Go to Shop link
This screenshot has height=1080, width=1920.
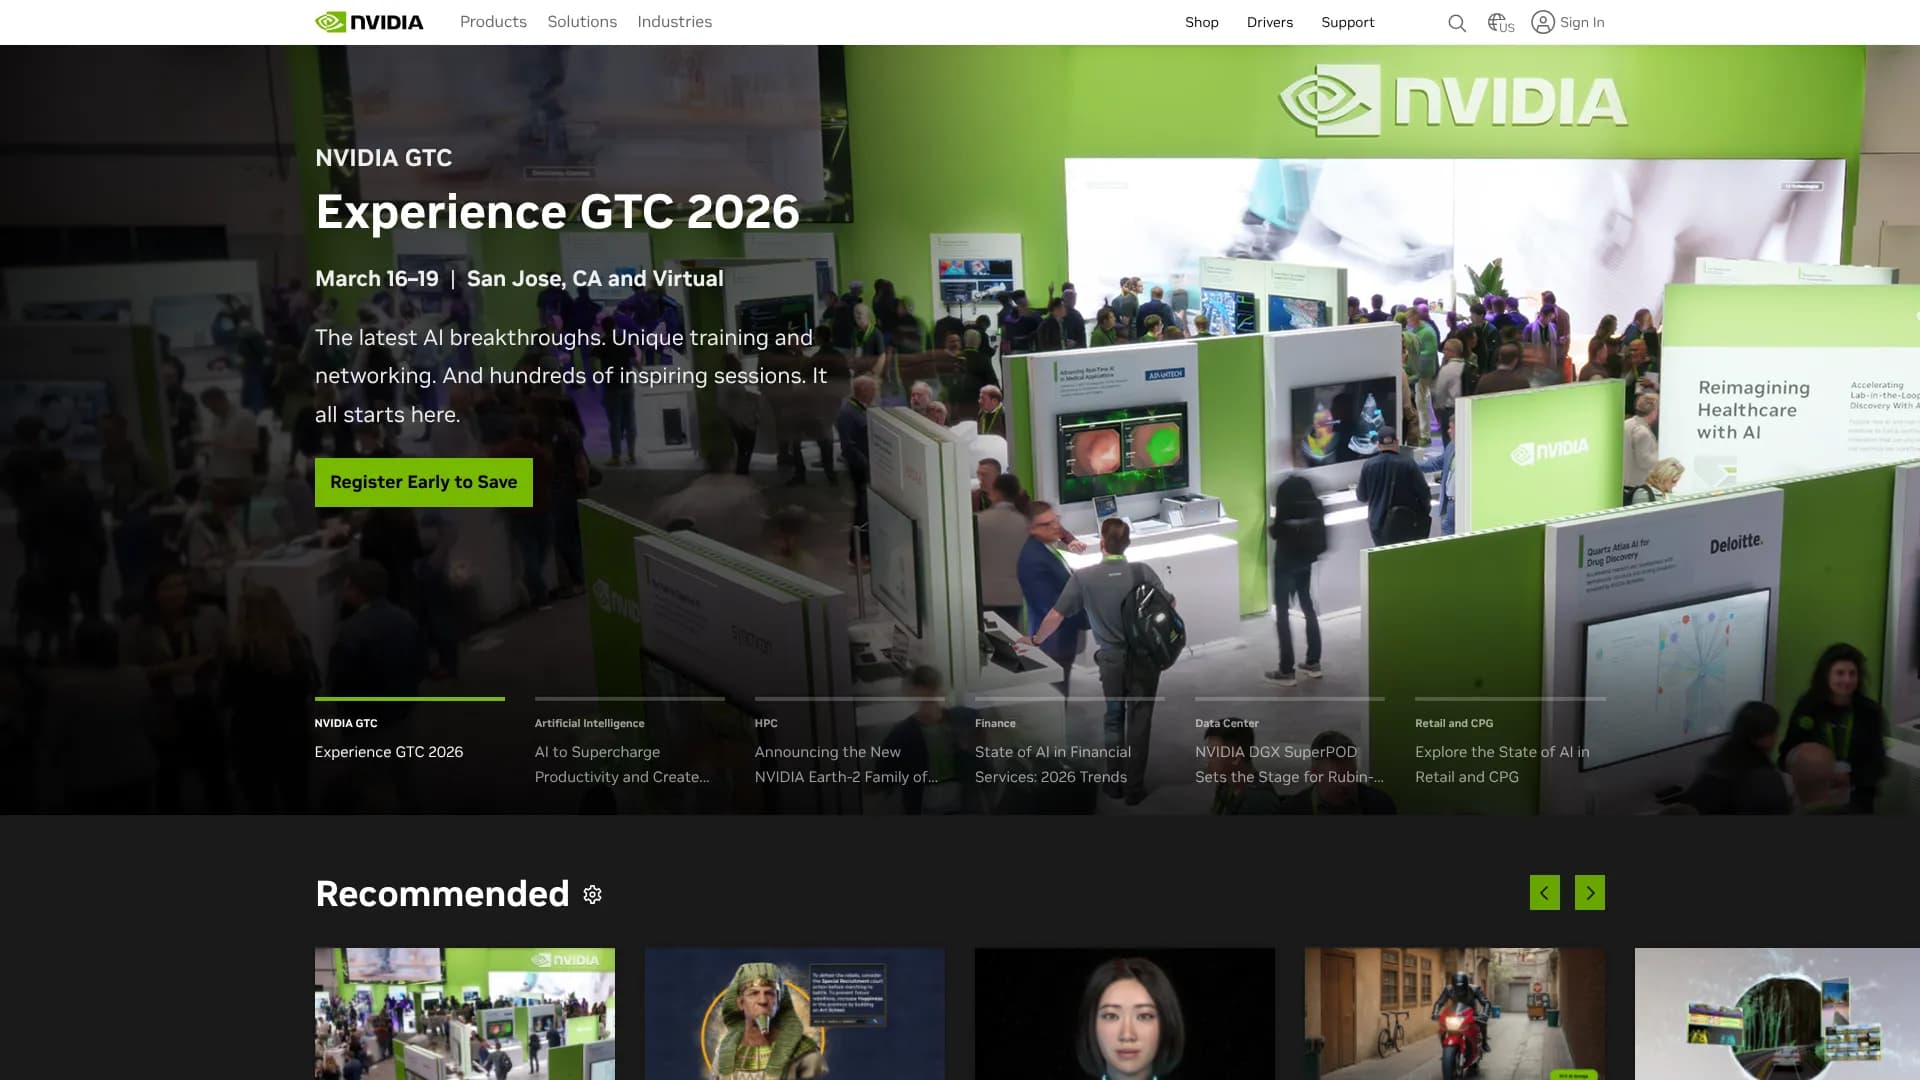pyautogui.click(x=1202, y=22)
